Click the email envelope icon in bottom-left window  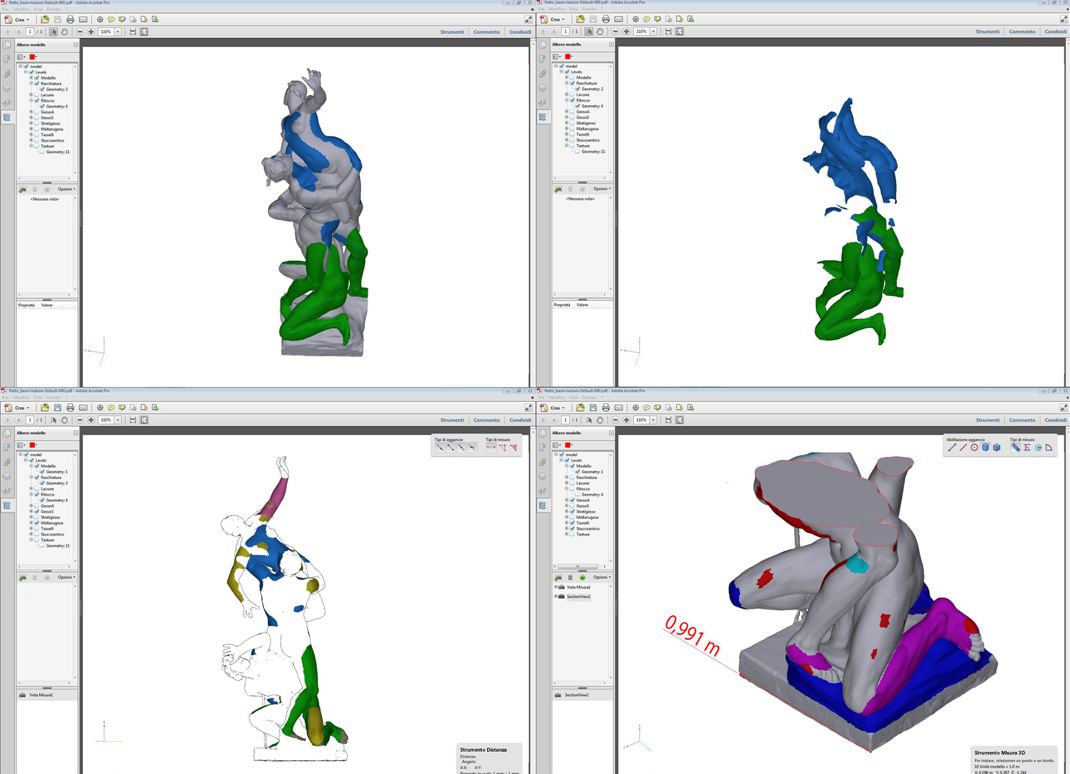pyautogui.click(x=82, y=407)
